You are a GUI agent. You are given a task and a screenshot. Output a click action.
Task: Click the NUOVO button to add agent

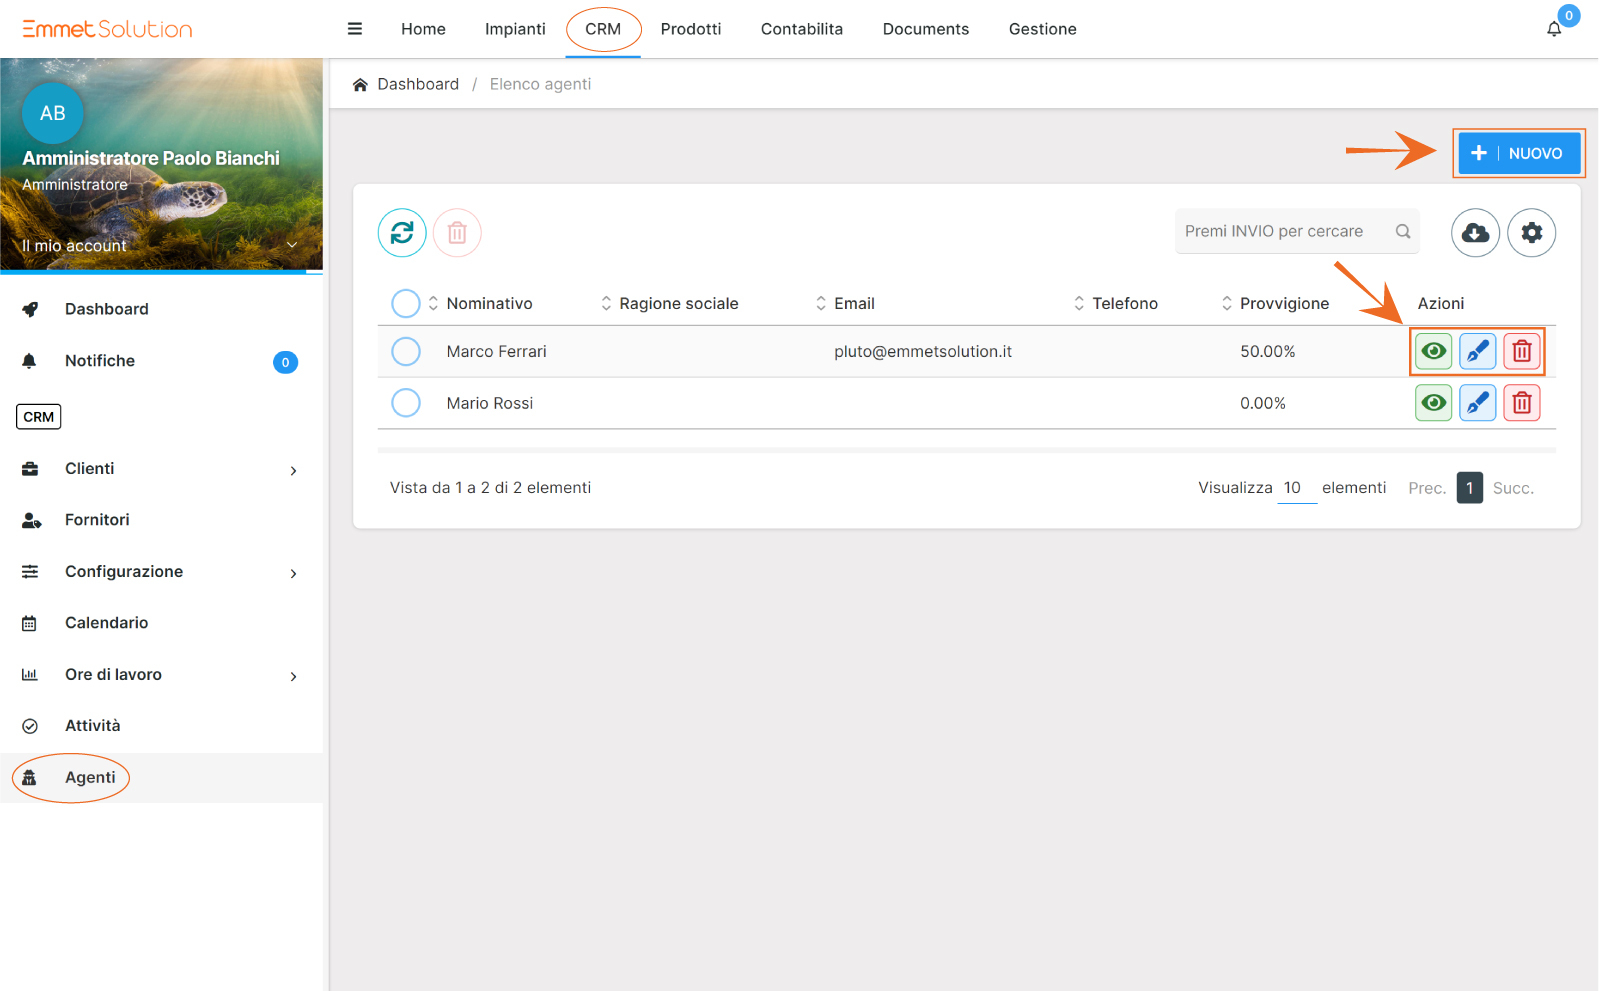pos(1518,153)
